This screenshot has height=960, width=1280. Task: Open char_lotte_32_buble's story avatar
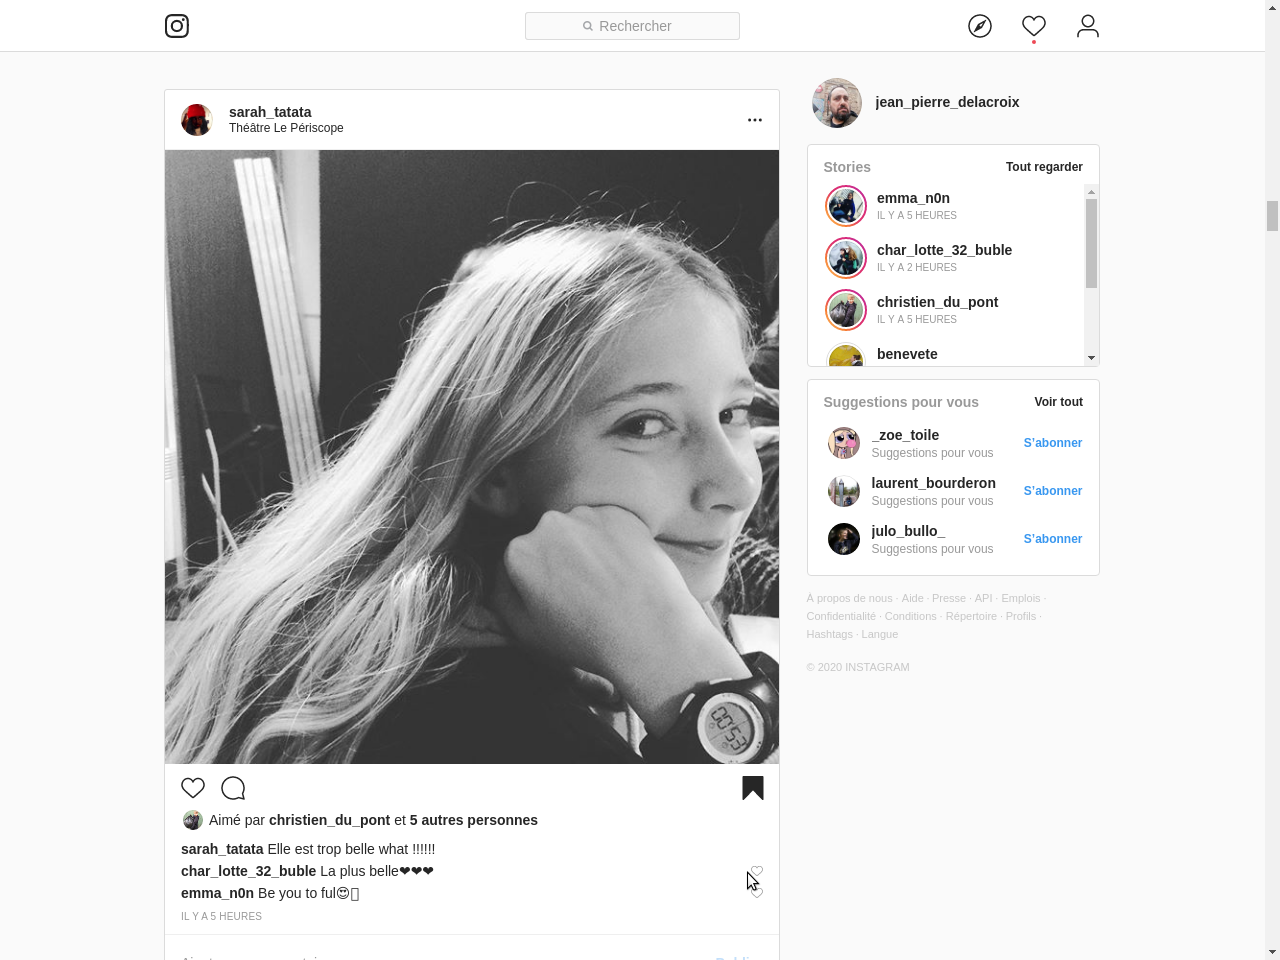click(846, 258)
